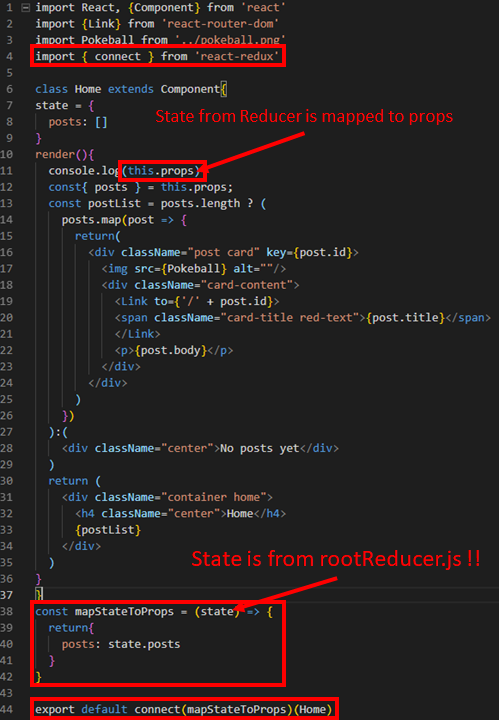Click mapStateToProps declaration on line 38
The height and width of the screenshot is (720, 499).
tap(124, 612)
